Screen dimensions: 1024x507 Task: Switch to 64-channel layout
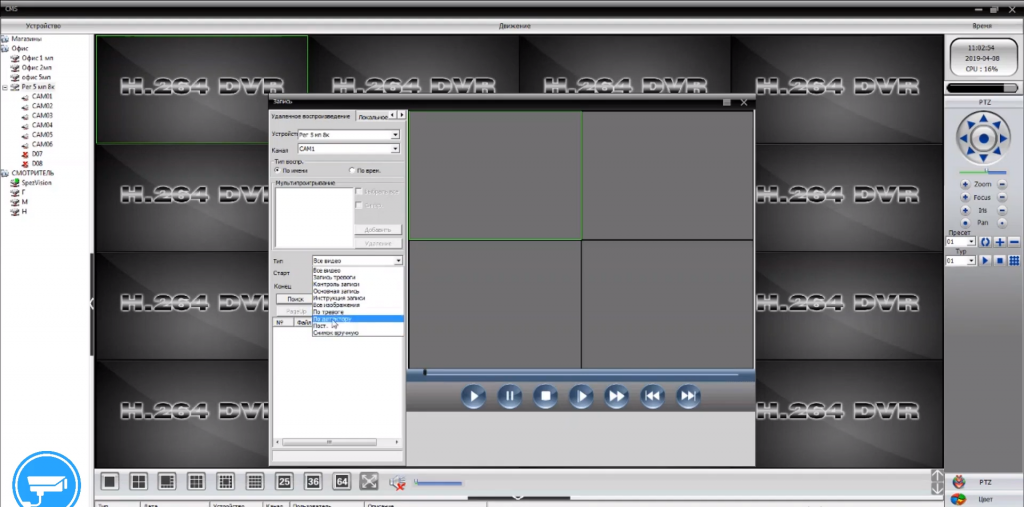(342, 482)
